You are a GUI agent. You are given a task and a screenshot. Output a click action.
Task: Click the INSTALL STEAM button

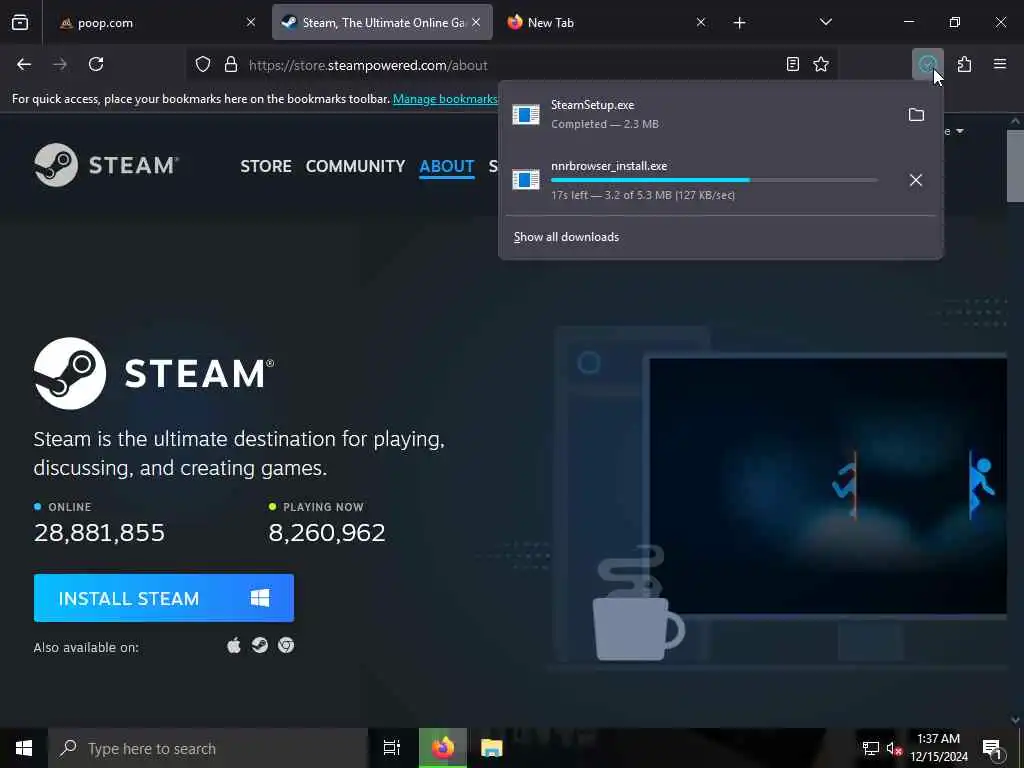(164, 598)
